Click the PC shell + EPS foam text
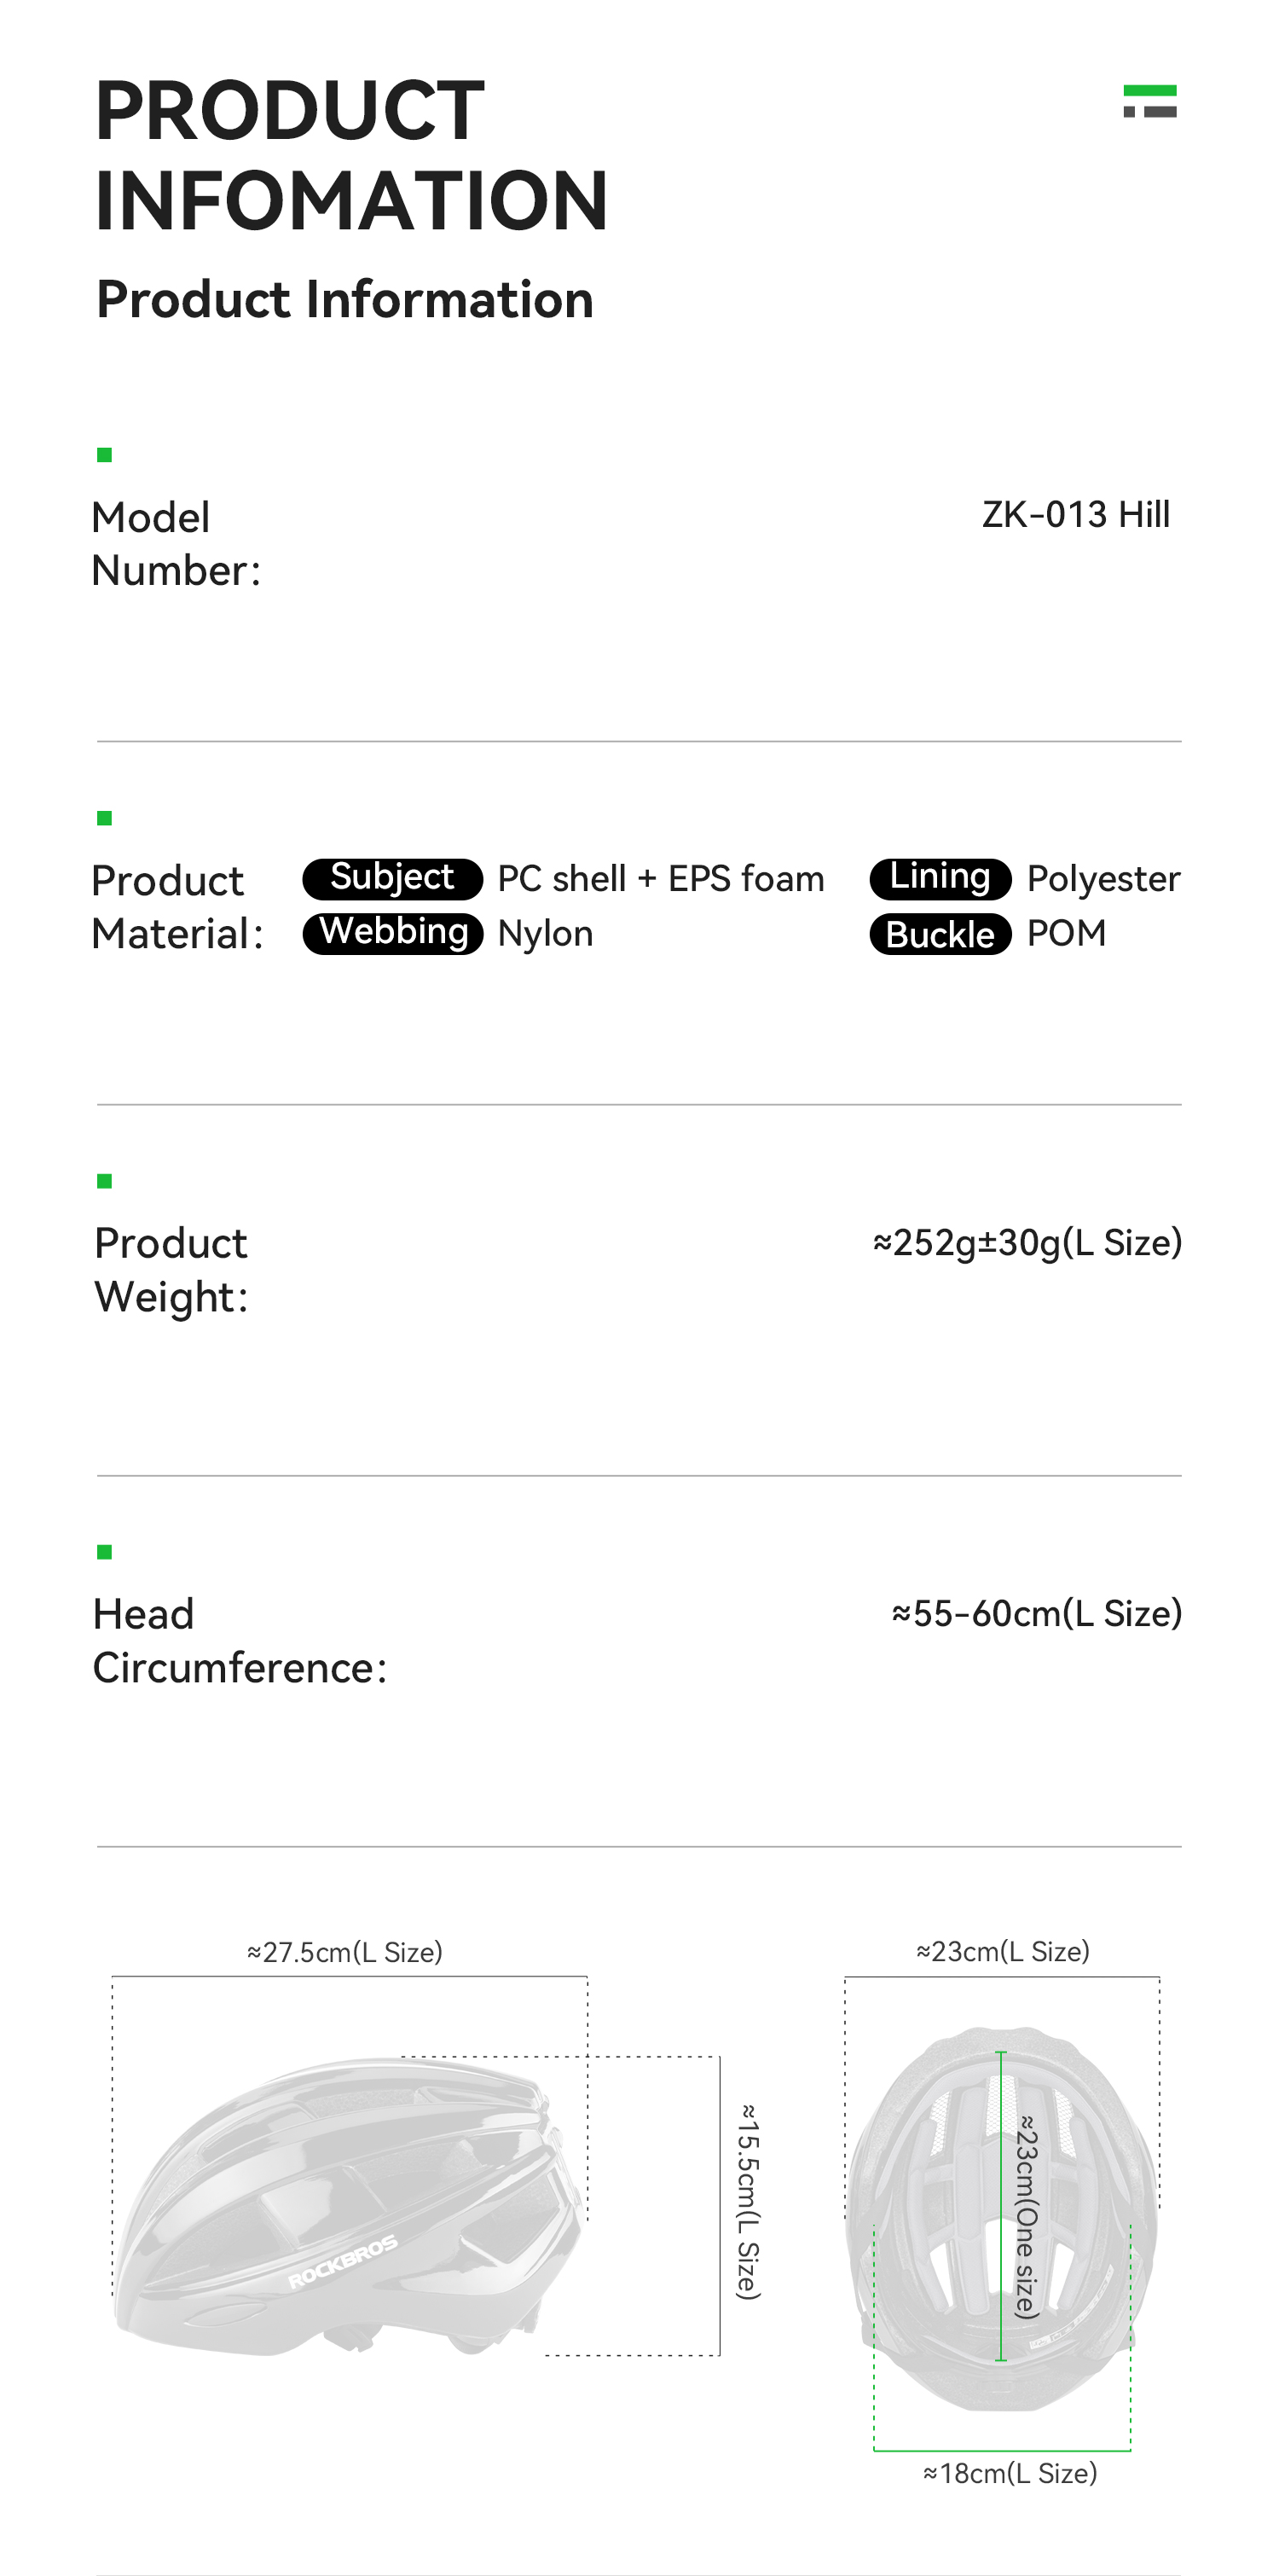Image resolution: width=1279 pixels, height=2576 pixels. [x=661, y=879]
